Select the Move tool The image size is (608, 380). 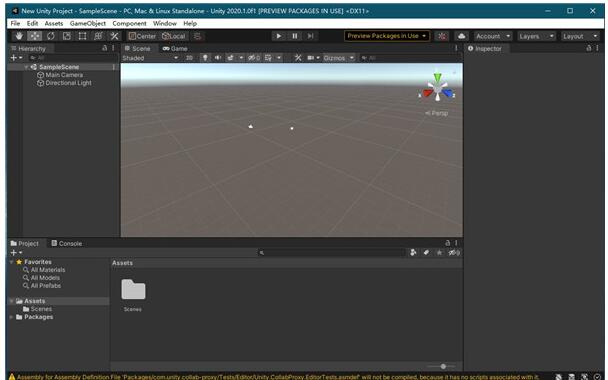coord(35,36)
